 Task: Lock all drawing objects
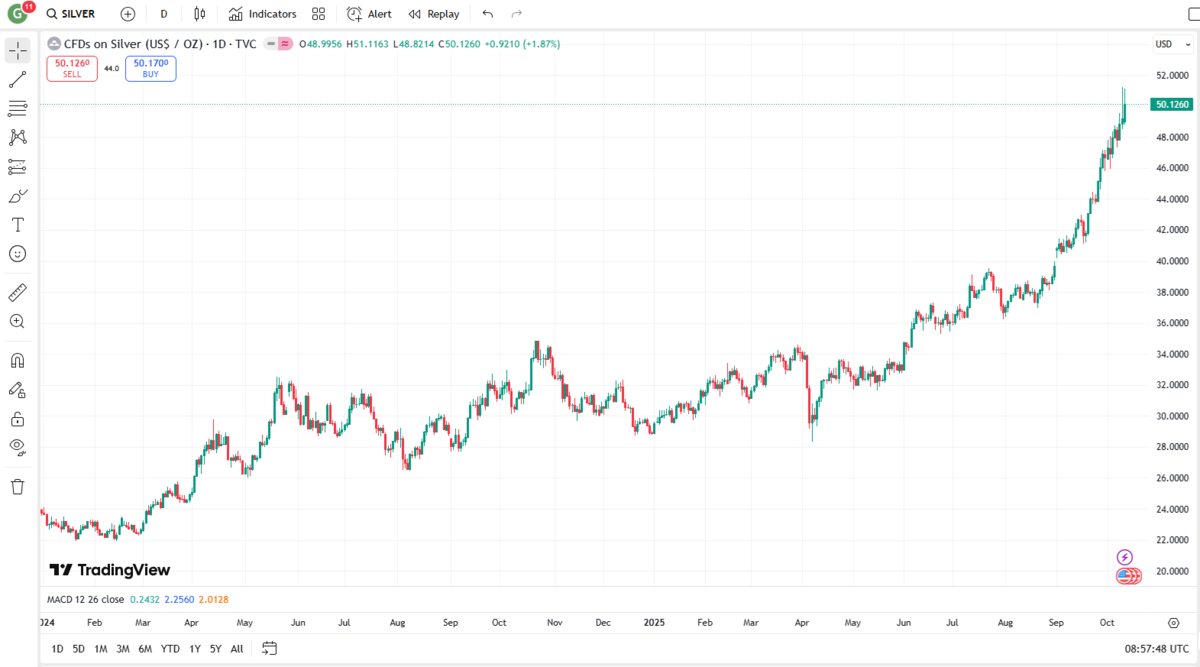tap(17, 418)
